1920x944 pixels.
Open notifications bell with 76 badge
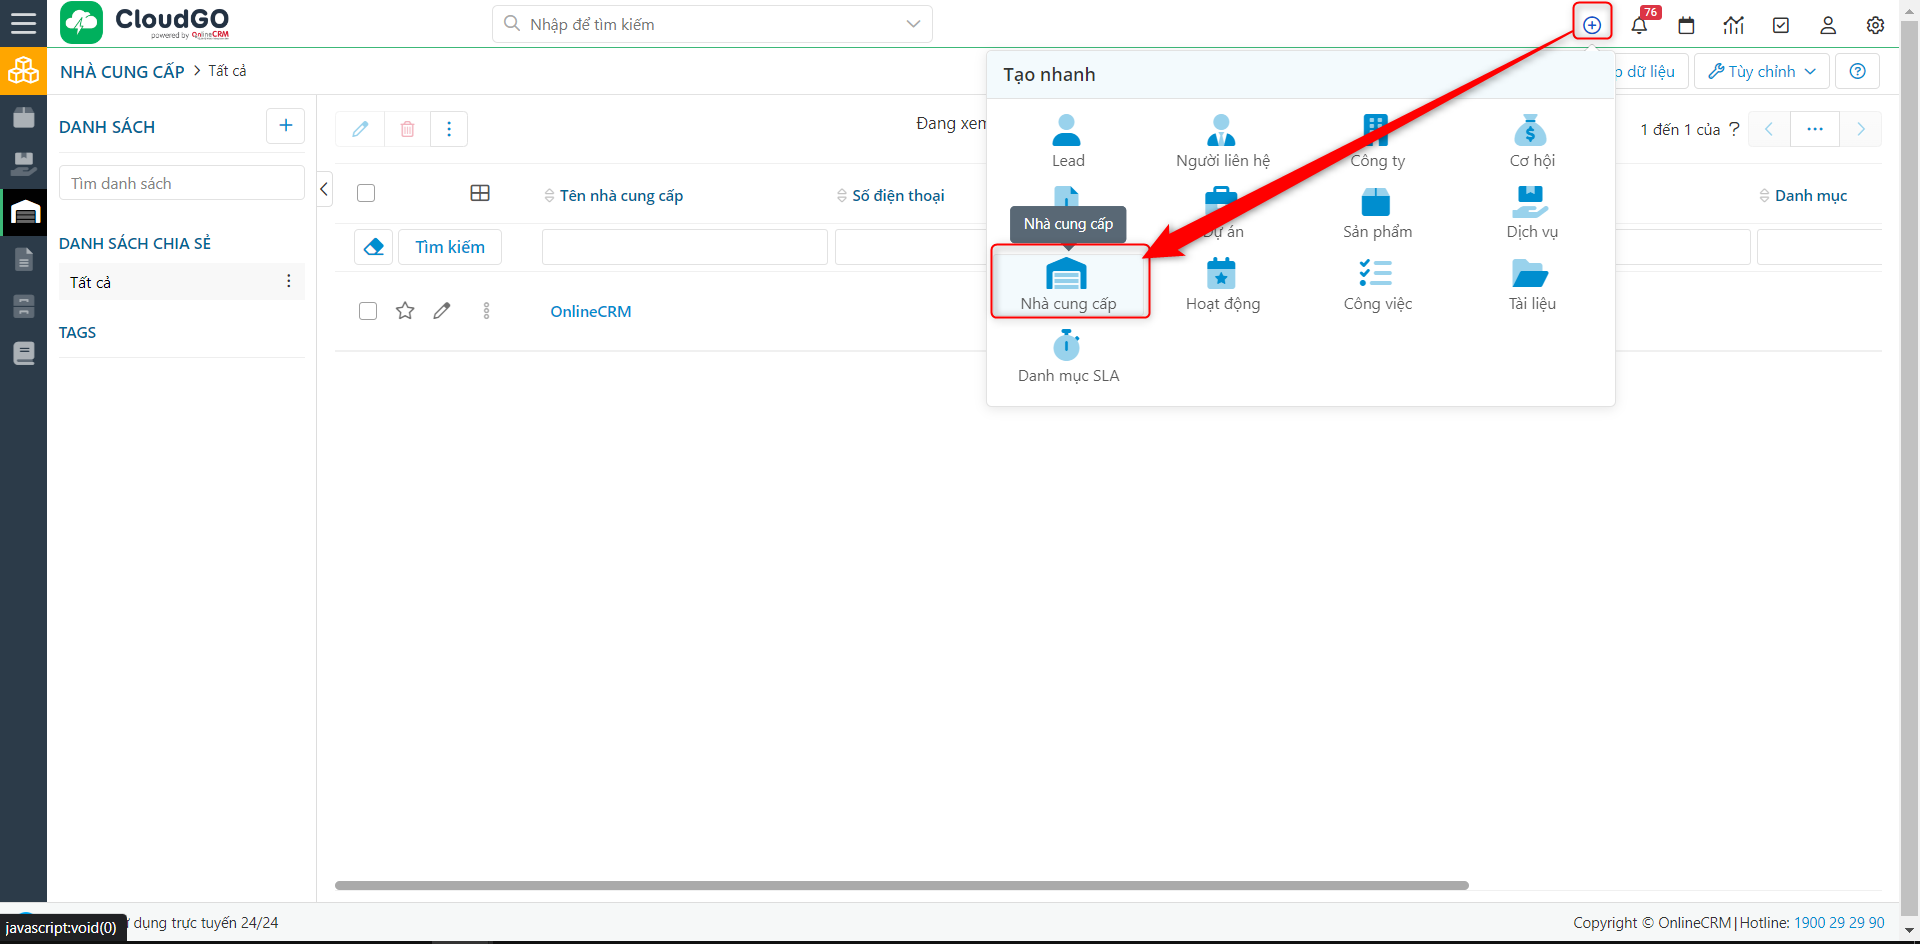(x=1639, y=25)
